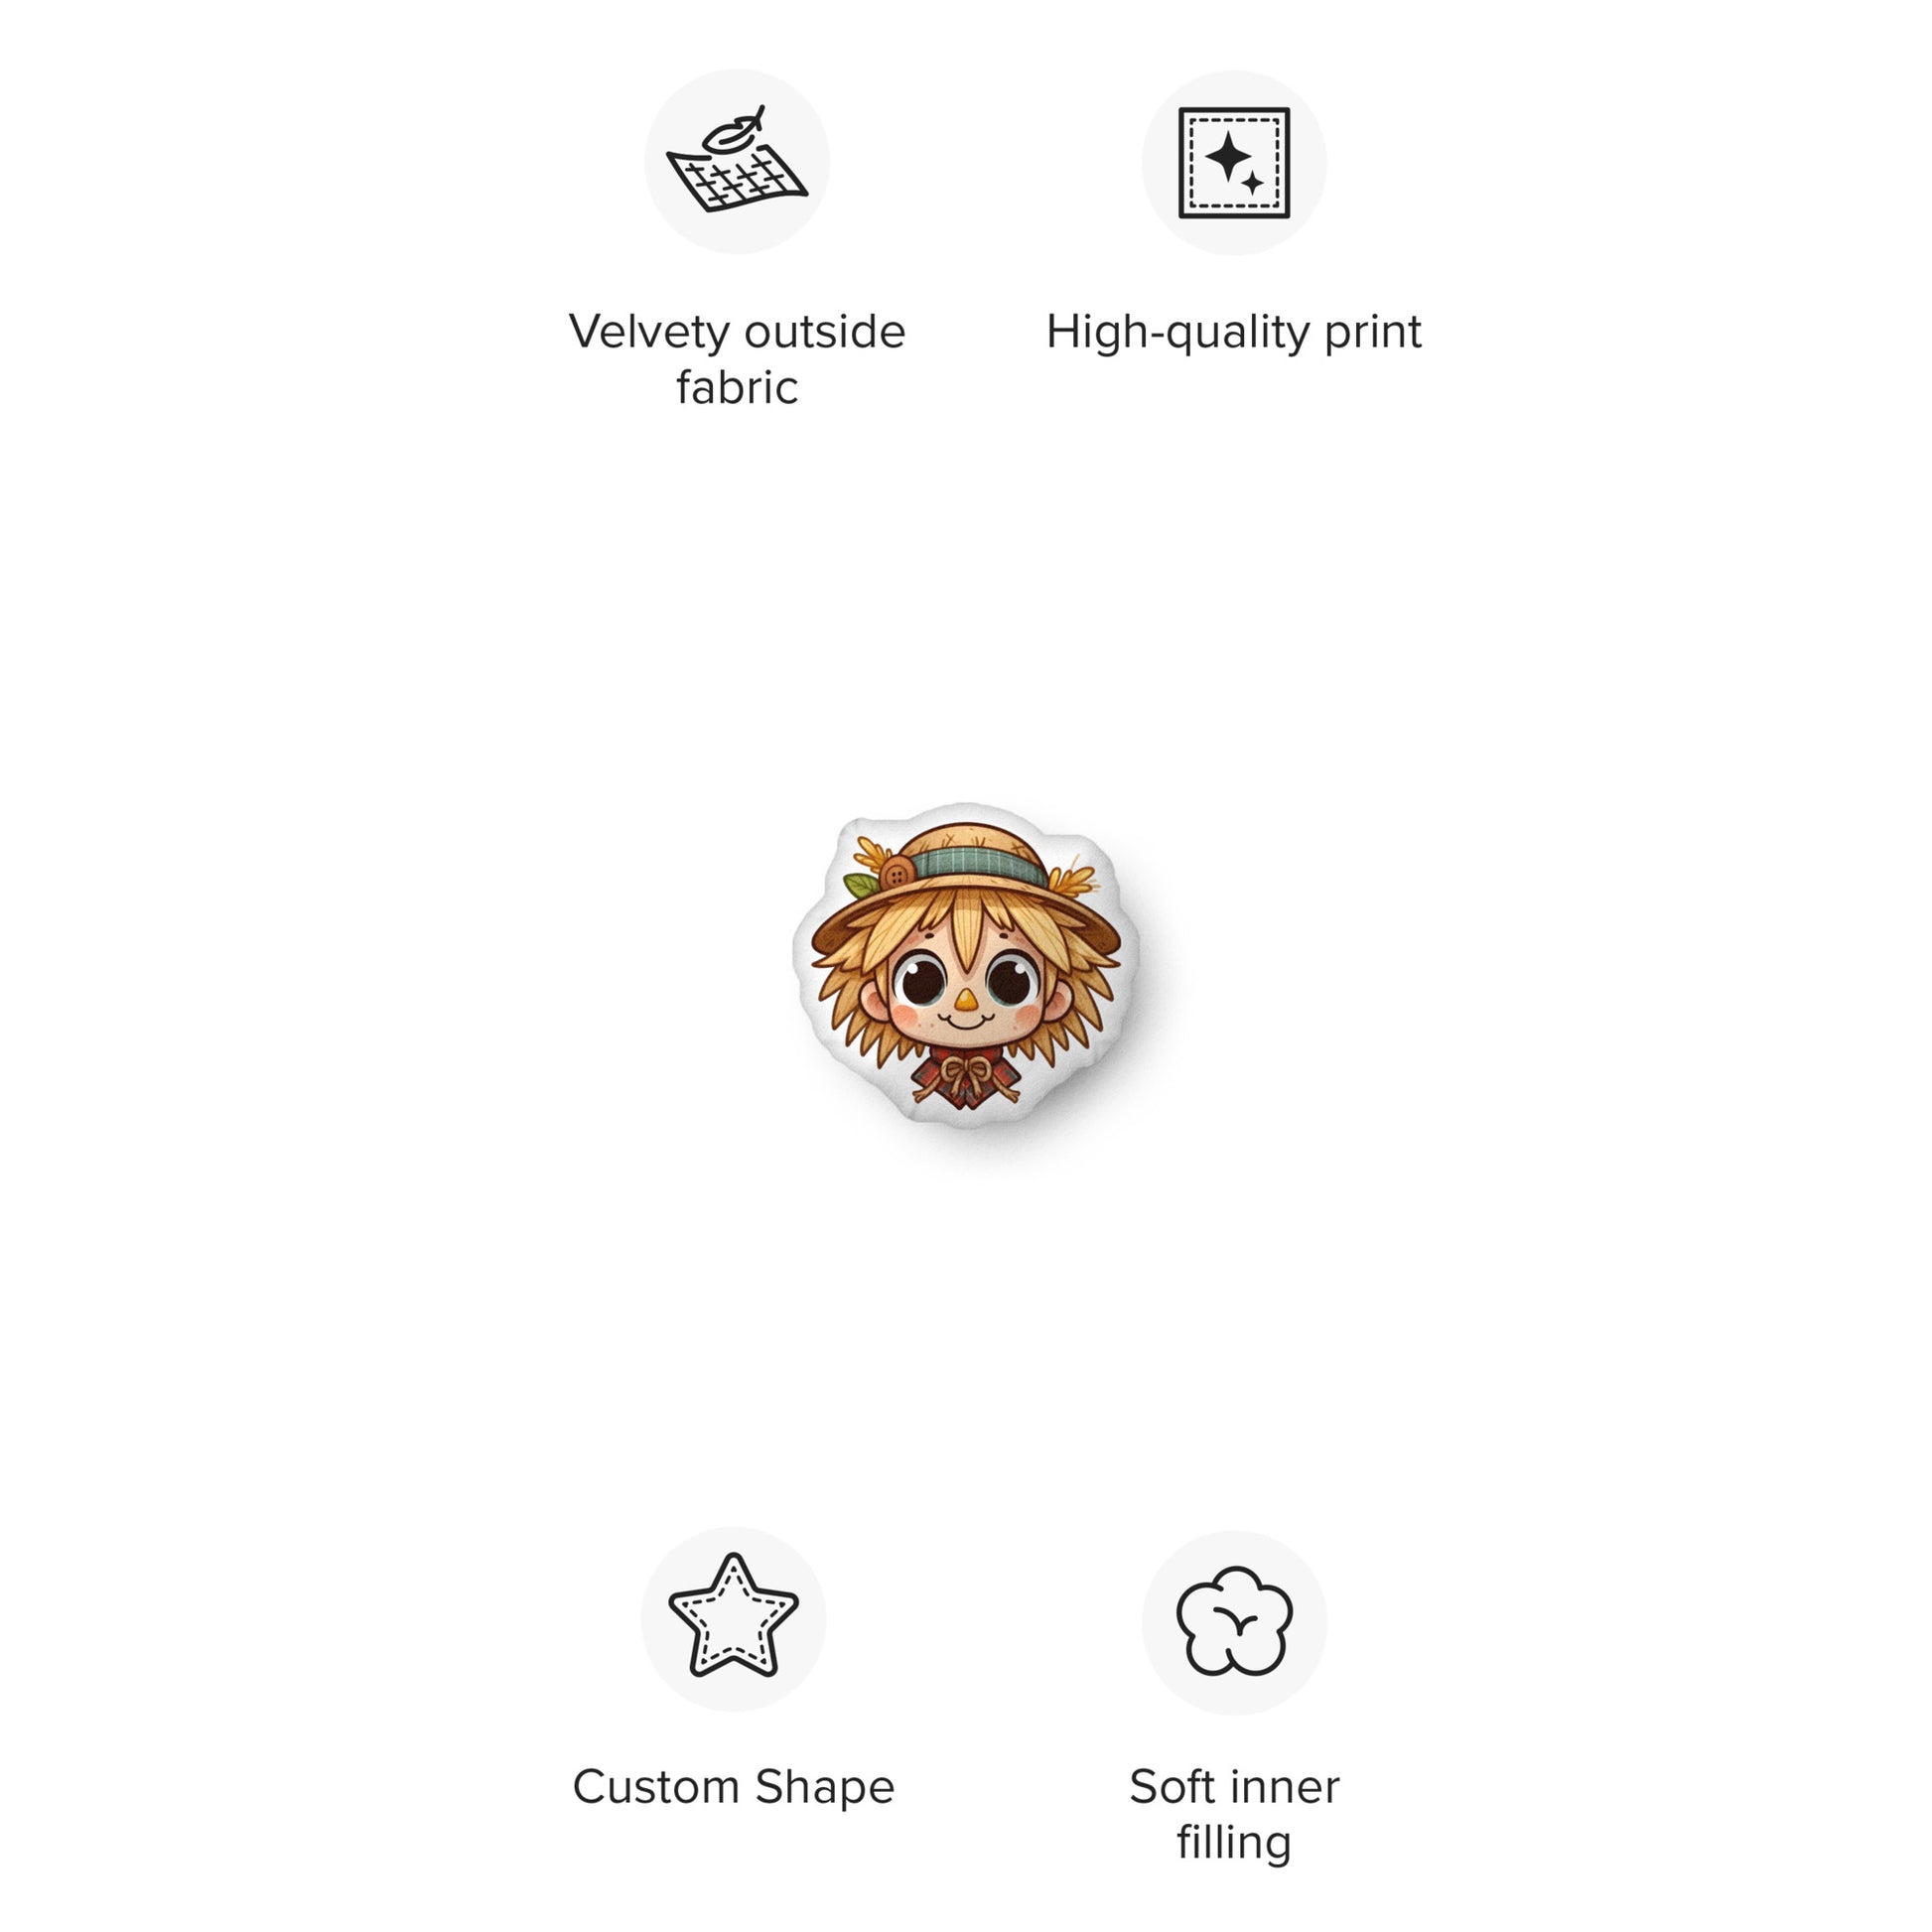
Task: Click the feather on the fabric icon
Action: coord(734,132)
